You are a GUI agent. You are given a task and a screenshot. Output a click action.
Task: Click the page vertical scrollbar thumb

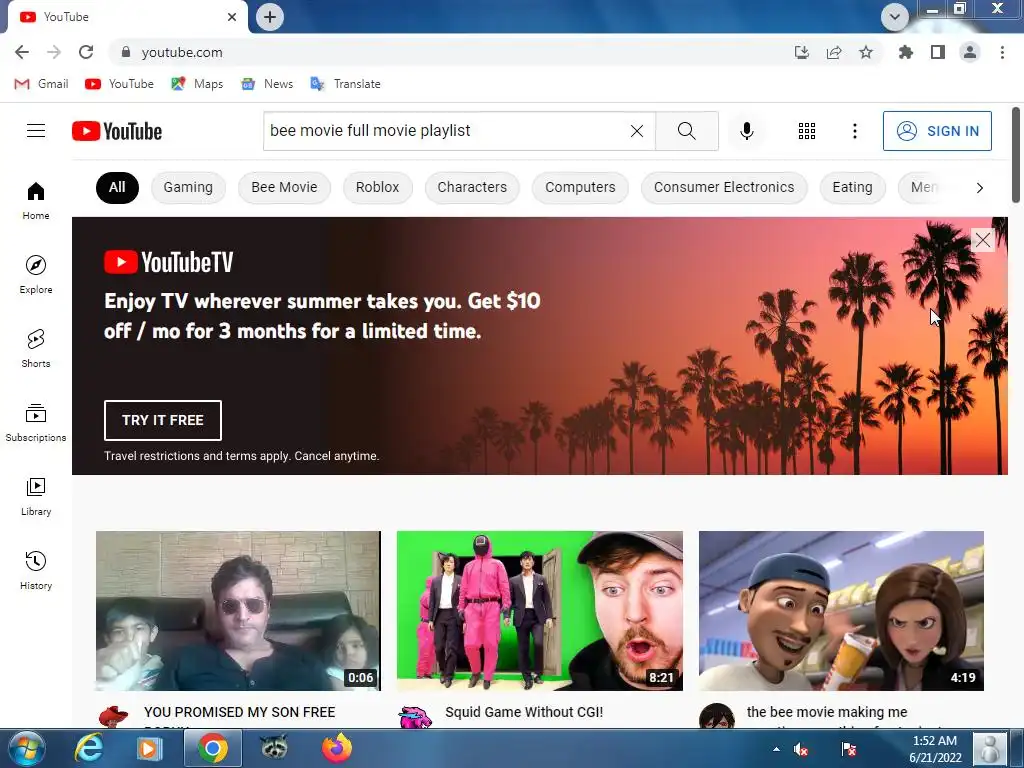1016,155
